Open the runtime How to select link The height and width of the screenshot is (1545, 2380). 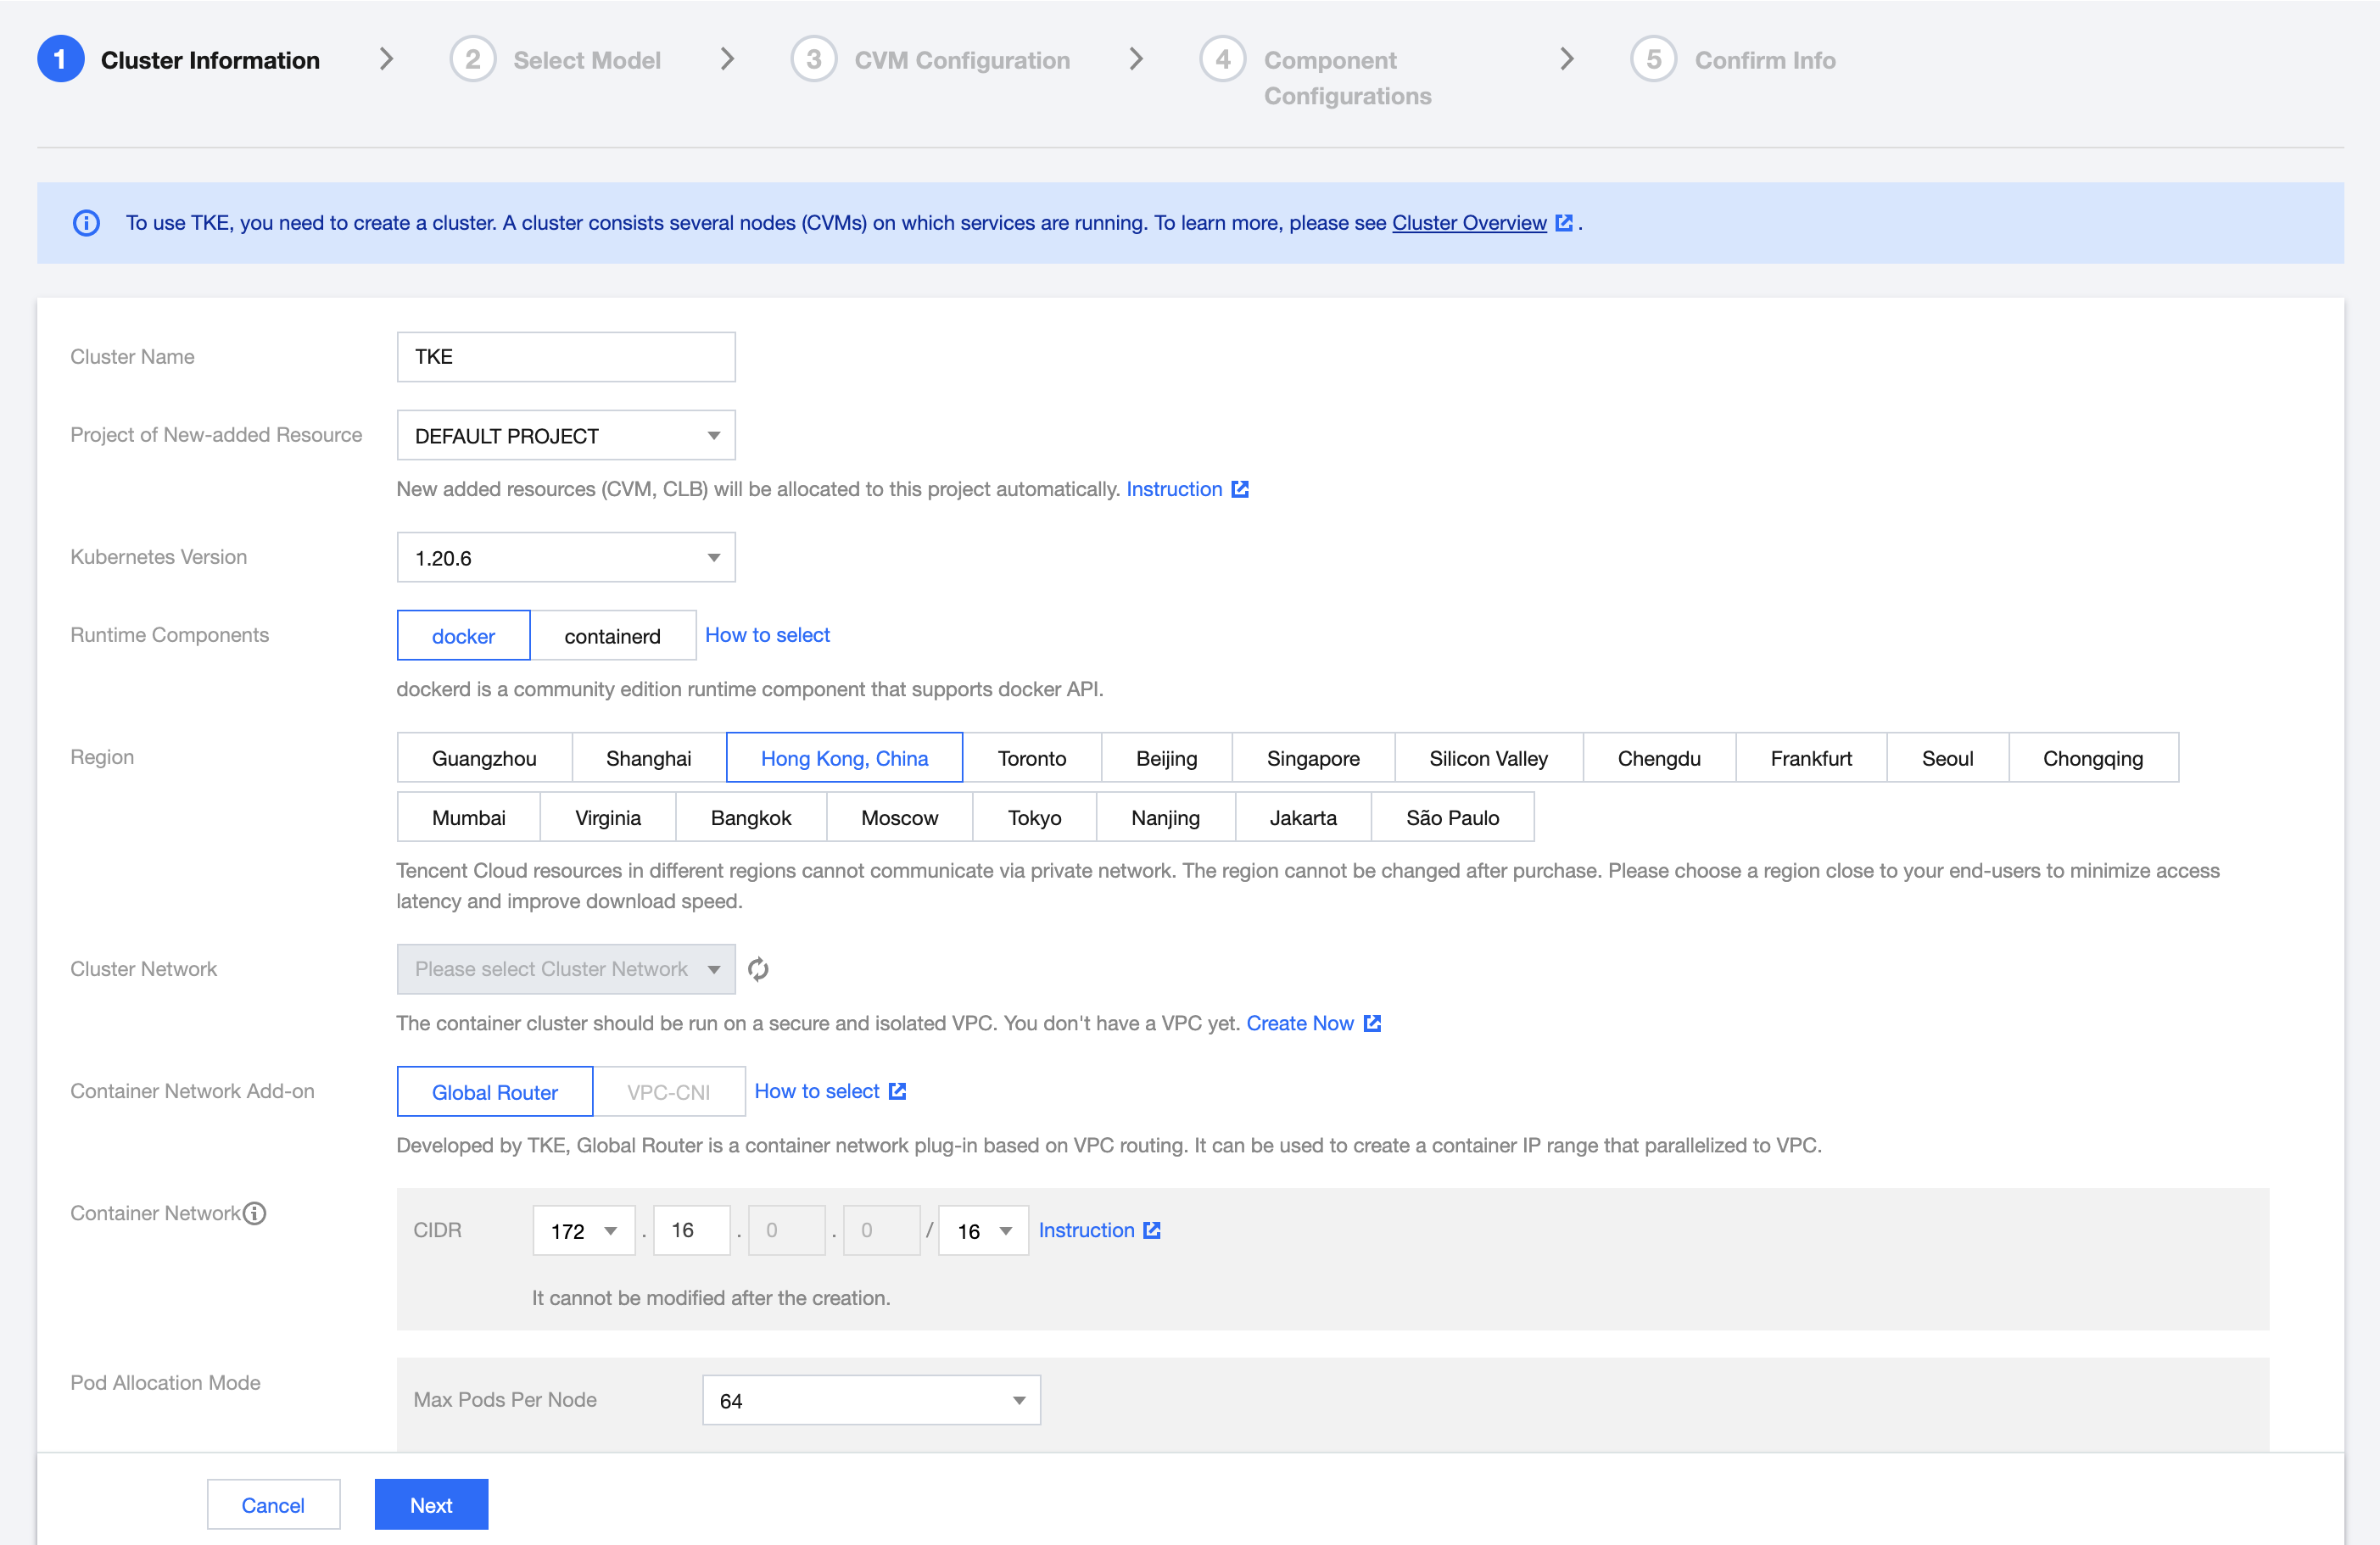(x=767, y=635)
